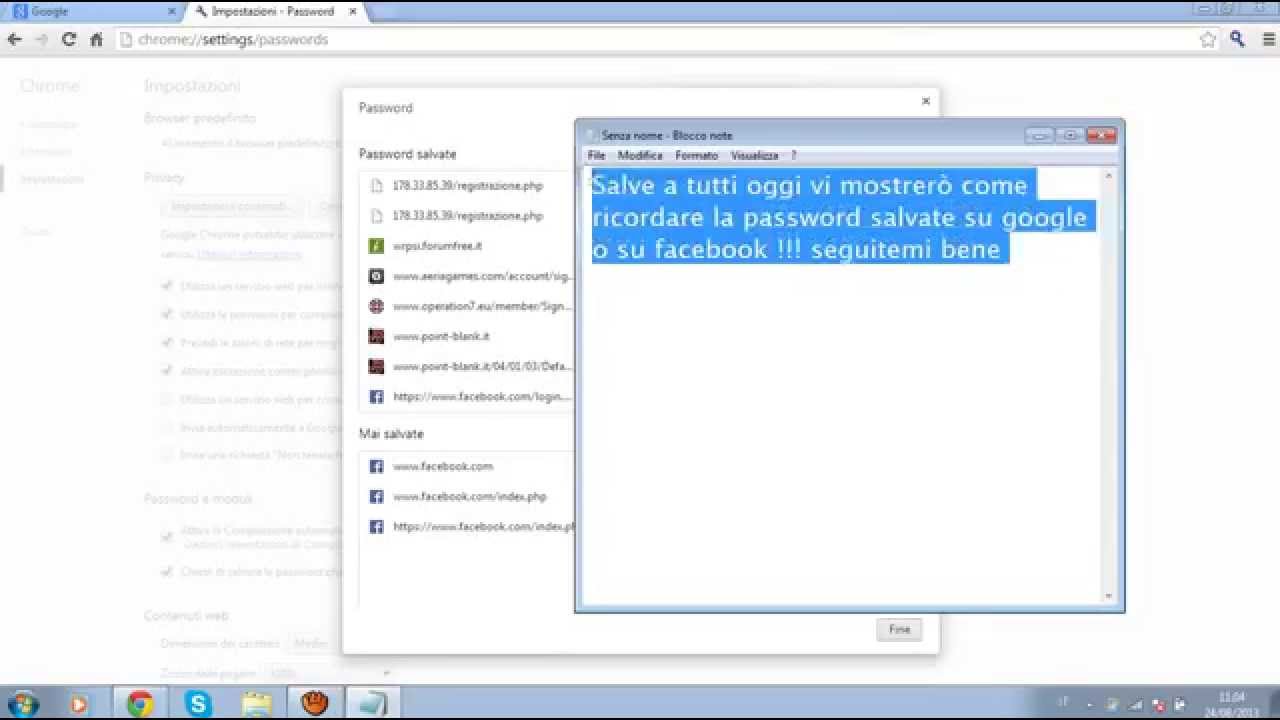Enable 'Utilizza un servizio web per corre...' checkbox
This screenshot has height=720, width=1280.
pos(167,399)
